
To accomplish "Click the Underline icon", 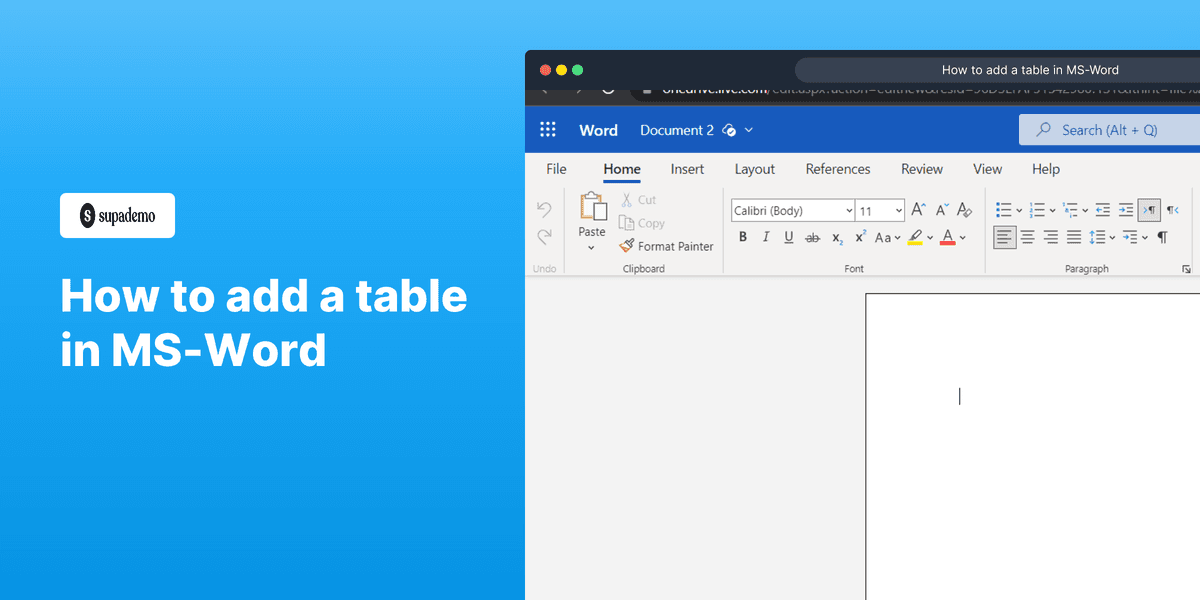I will 789,237.
